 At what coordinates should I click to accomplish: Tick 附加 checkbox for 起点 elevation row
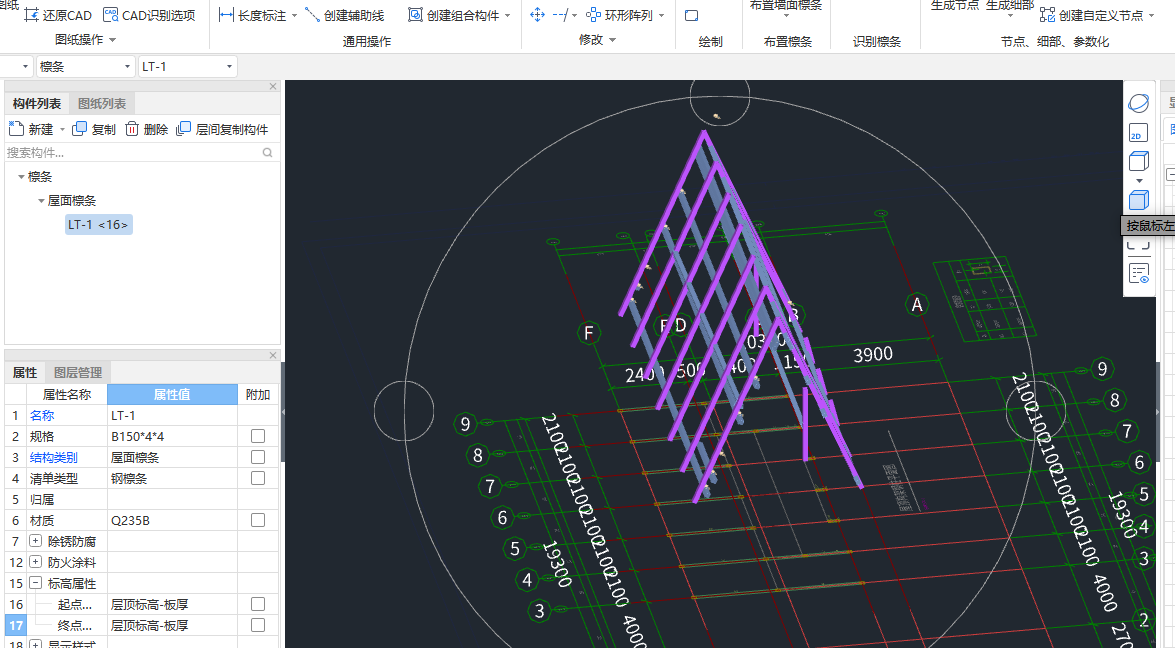258,604
